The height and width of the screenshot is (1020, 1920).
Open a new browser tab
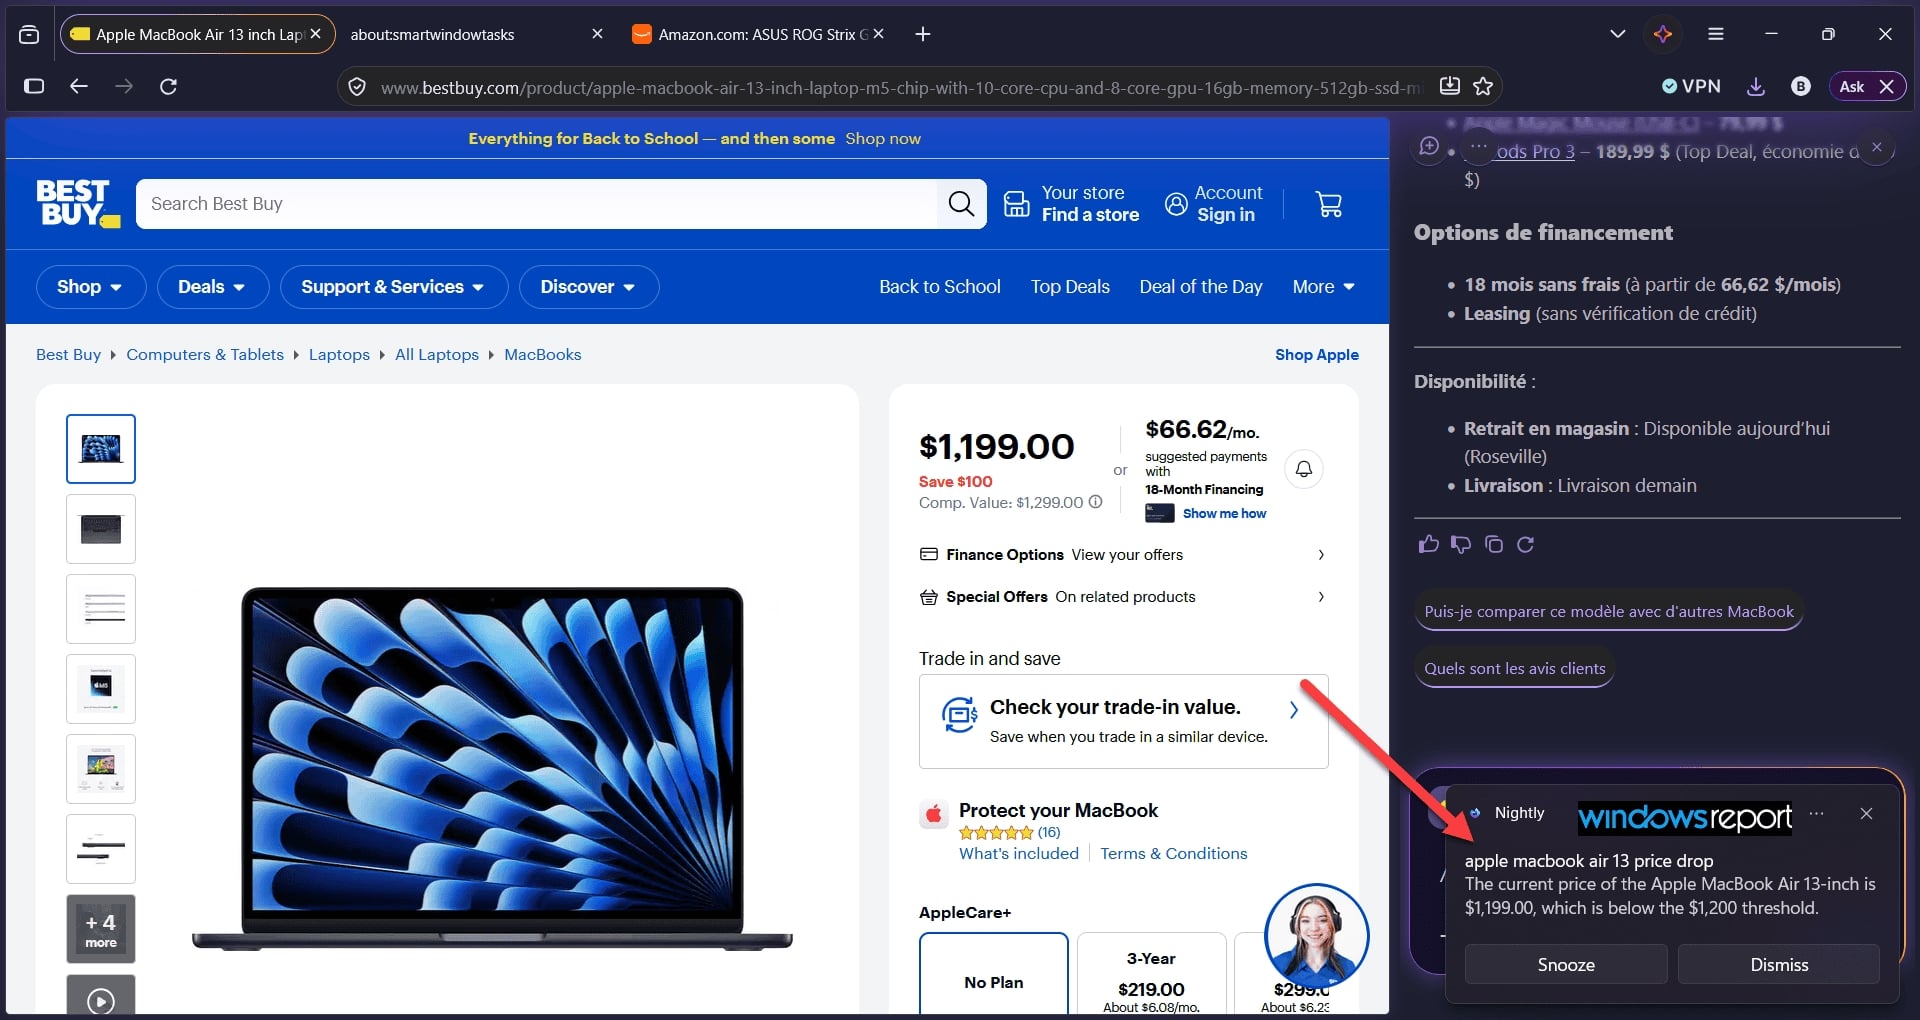pyautogui.click(x=923, y=34)
